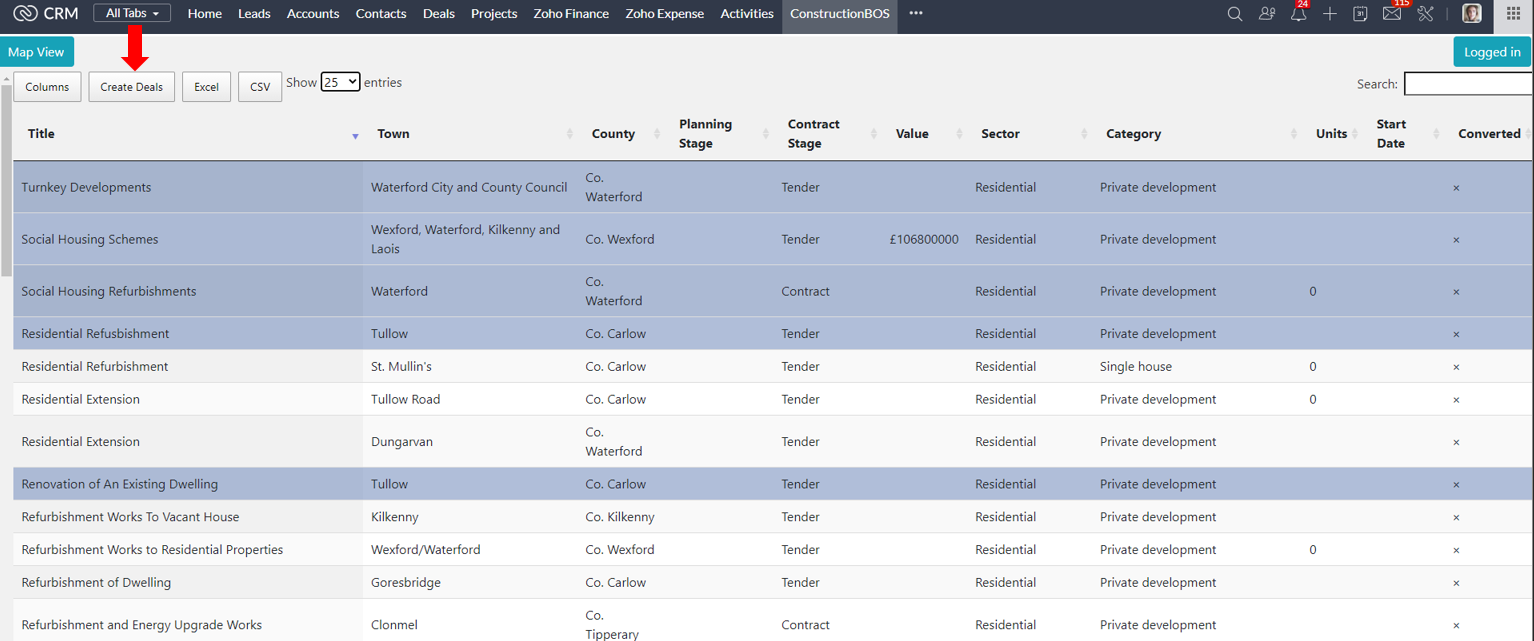Open the Leads tab
Viewport: 1534px width, 641px height.
point(254,14)
